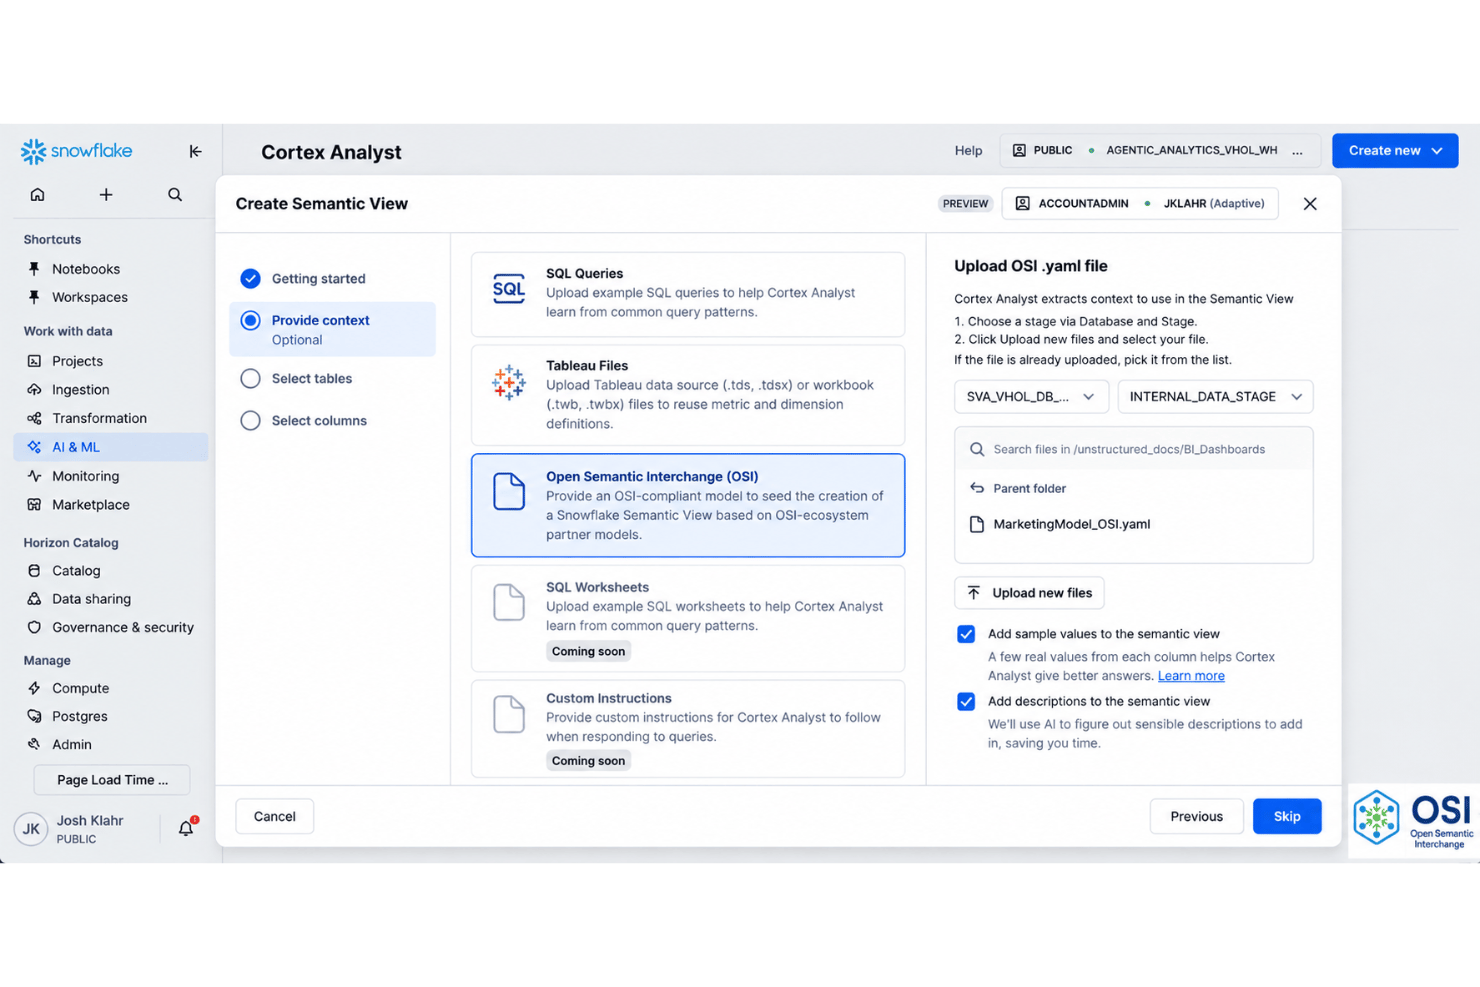Image resolution: width=1480 pixels, height=987 pixels.
Task: Click the Previous button
Action: (x=1196, y=816)
